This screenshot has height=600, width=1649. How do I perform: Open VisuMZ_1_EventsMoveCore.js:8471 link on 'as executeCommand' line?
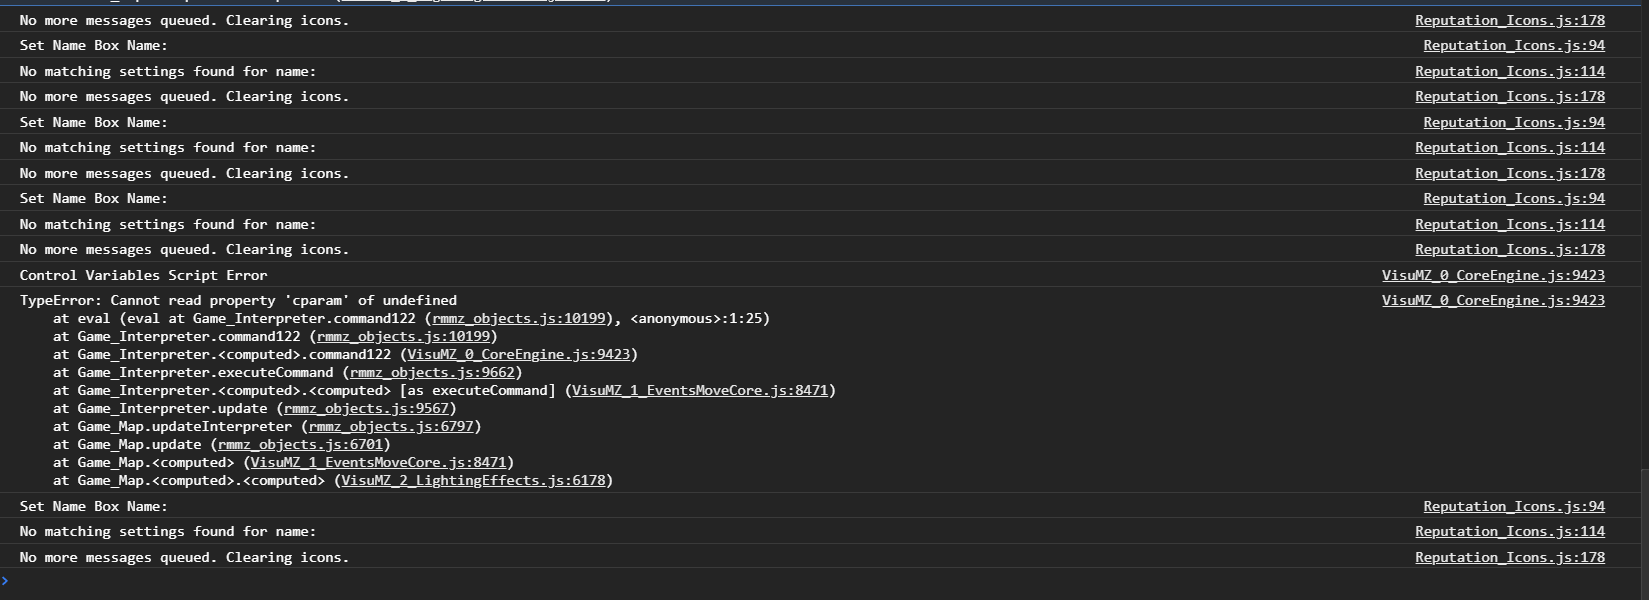point(700,390)
